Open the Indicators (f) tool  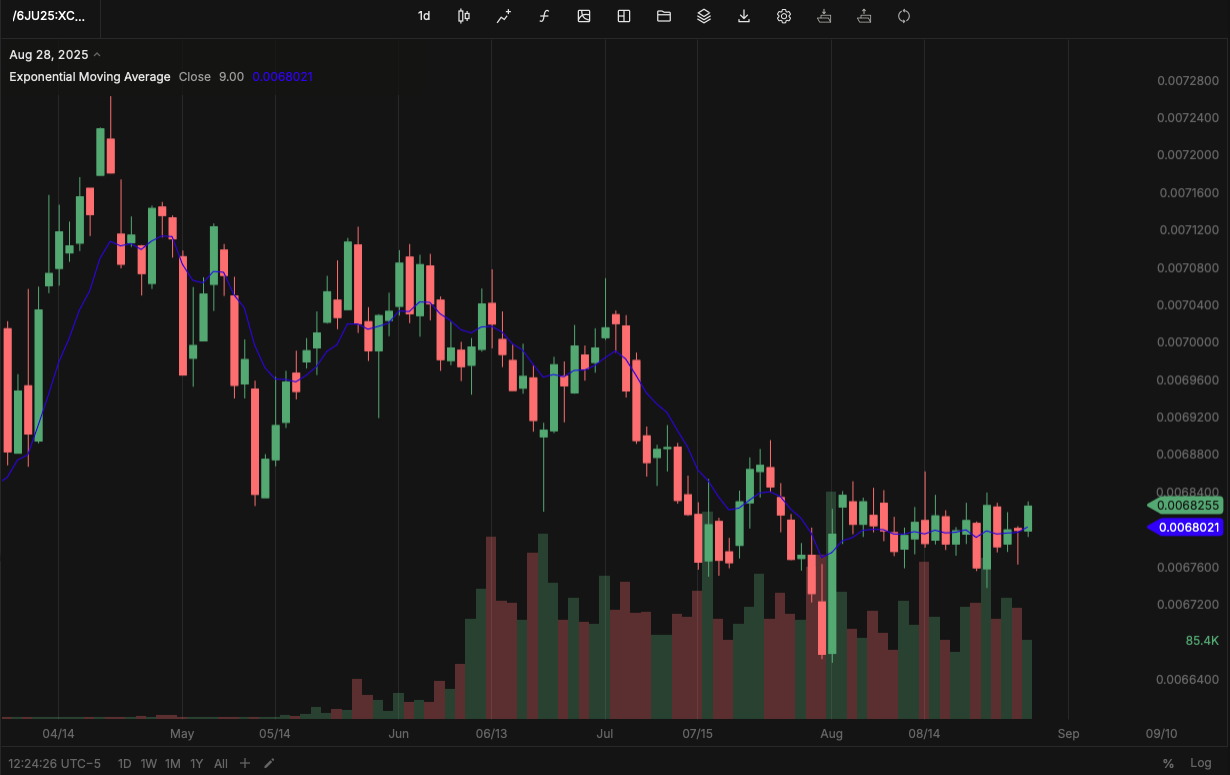pos(544,16)
